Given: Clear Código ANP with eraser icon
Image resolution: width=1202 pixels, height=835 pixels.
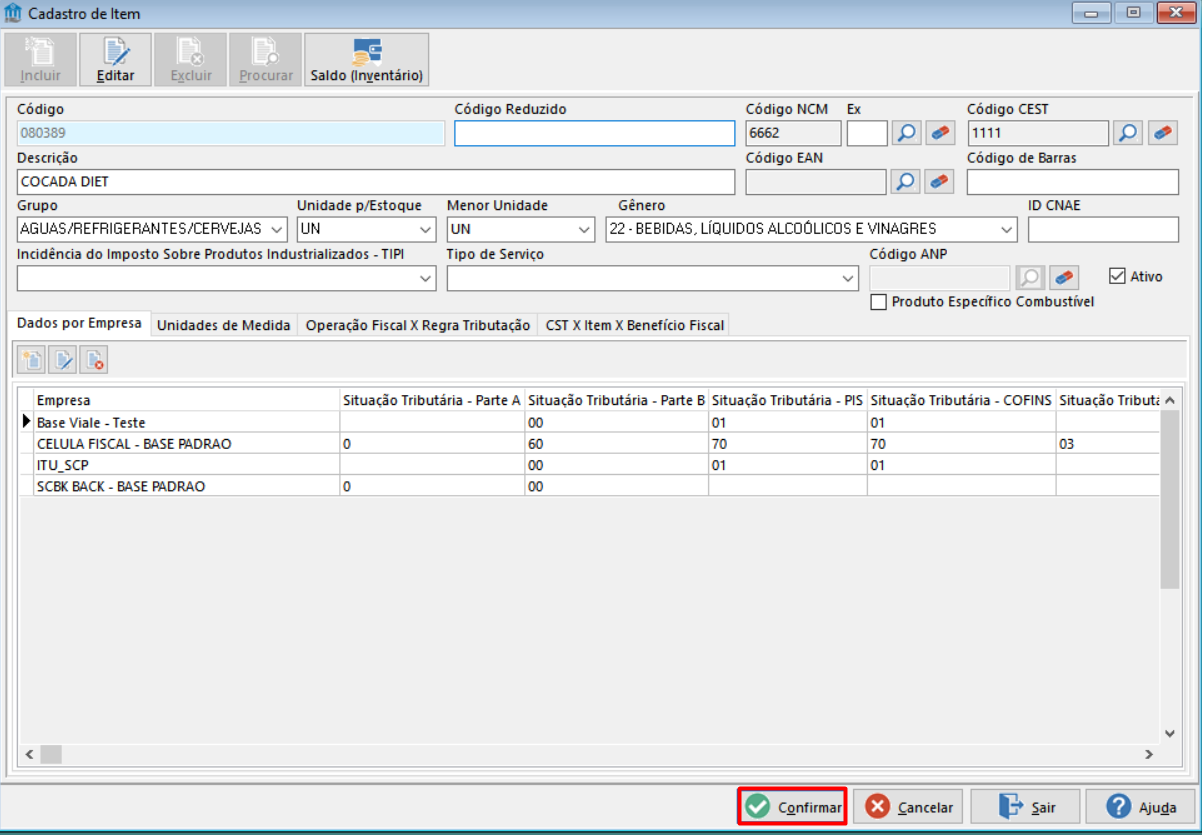Looking at the screenshot, I should click(1064, 277).
